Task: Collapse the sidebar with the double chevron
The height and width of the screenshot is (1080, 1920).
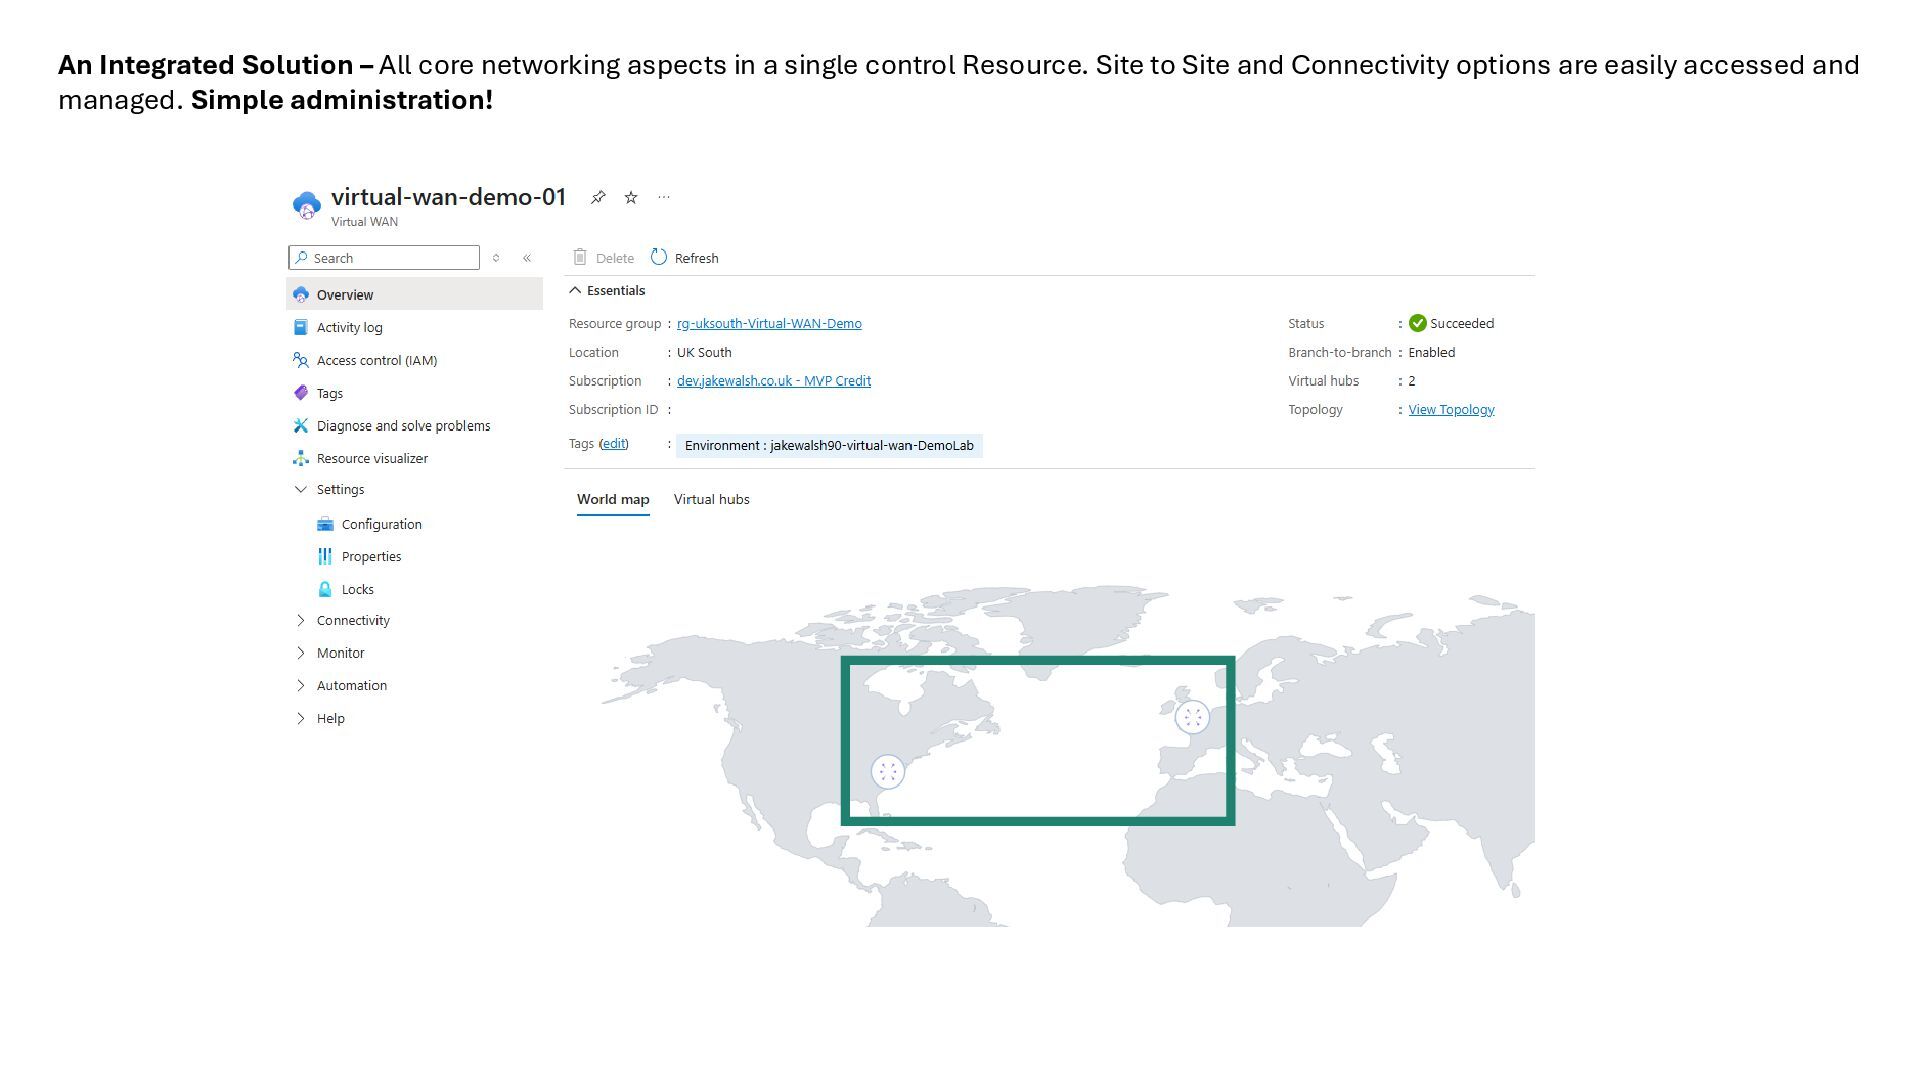Action: tap(527, 258)
